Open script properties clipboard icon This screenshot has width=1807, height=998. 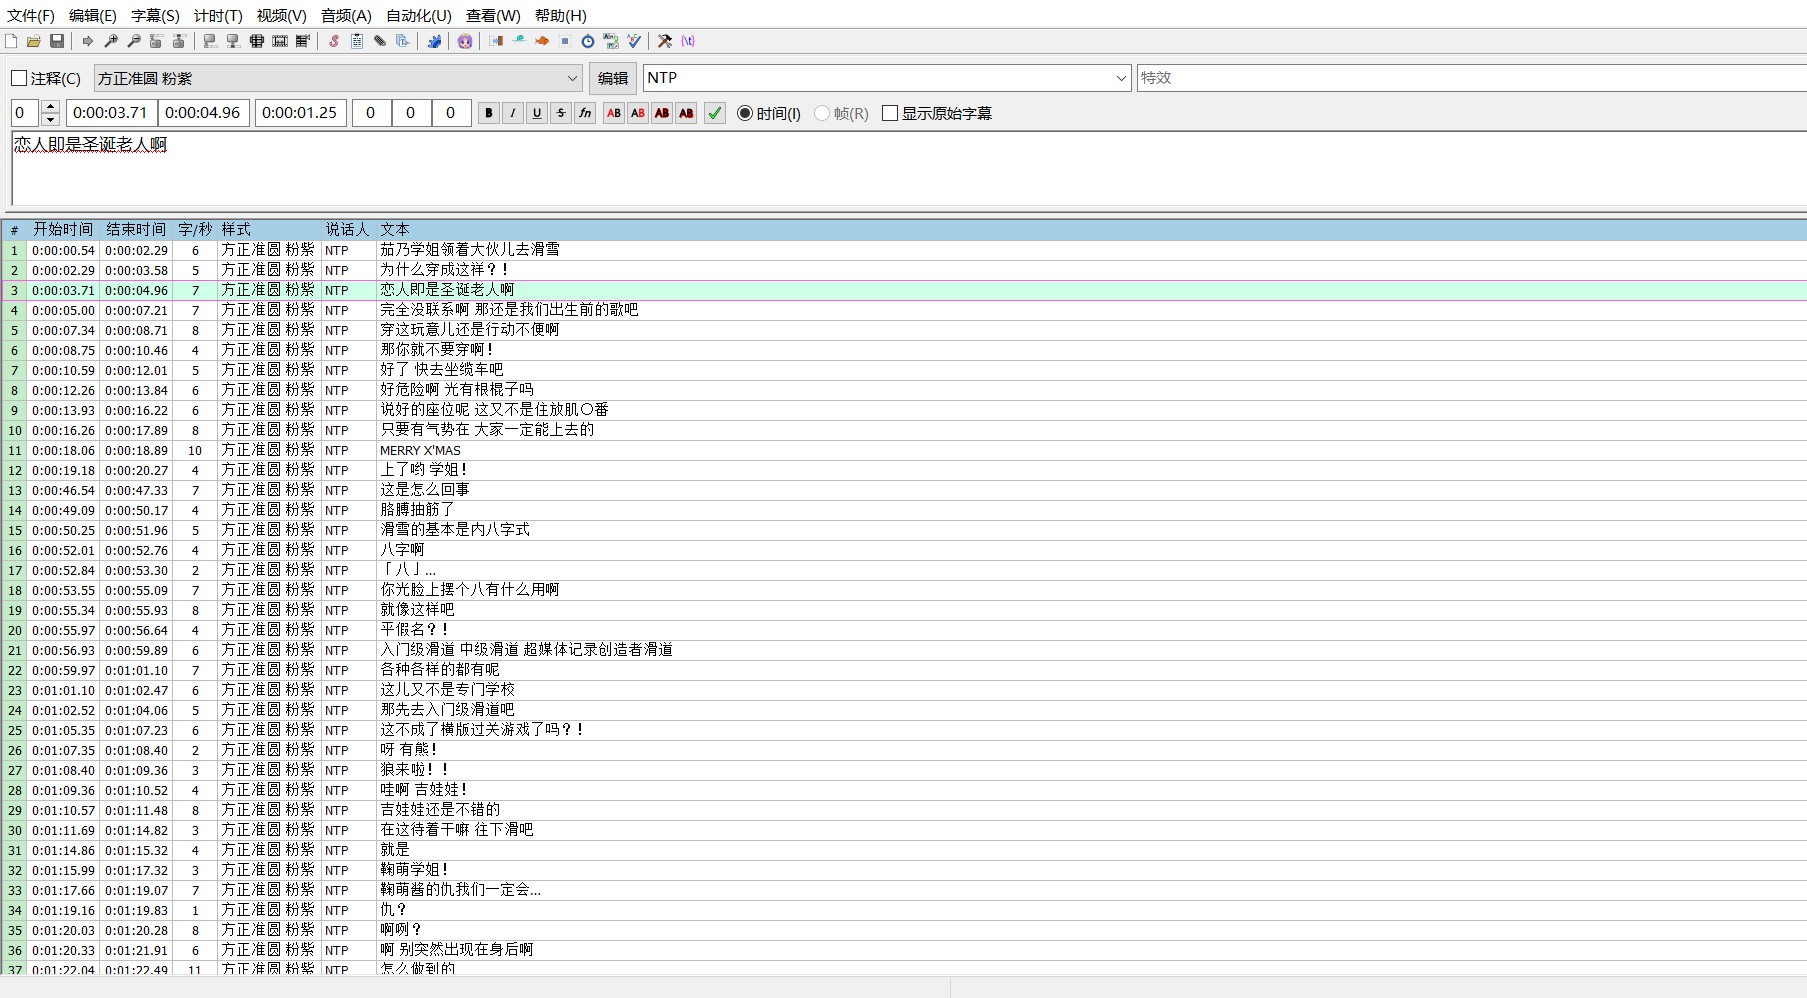click(356, 41)
